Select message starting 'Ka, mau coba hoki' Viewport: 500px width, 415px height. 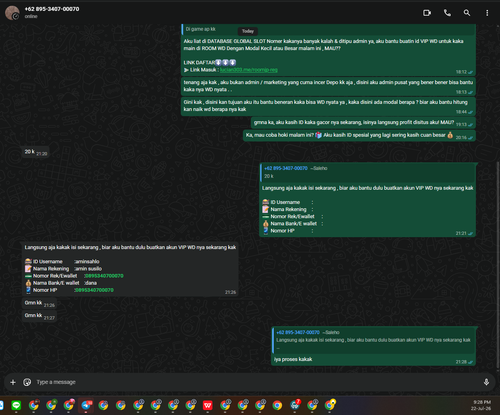tap(359, 135)
